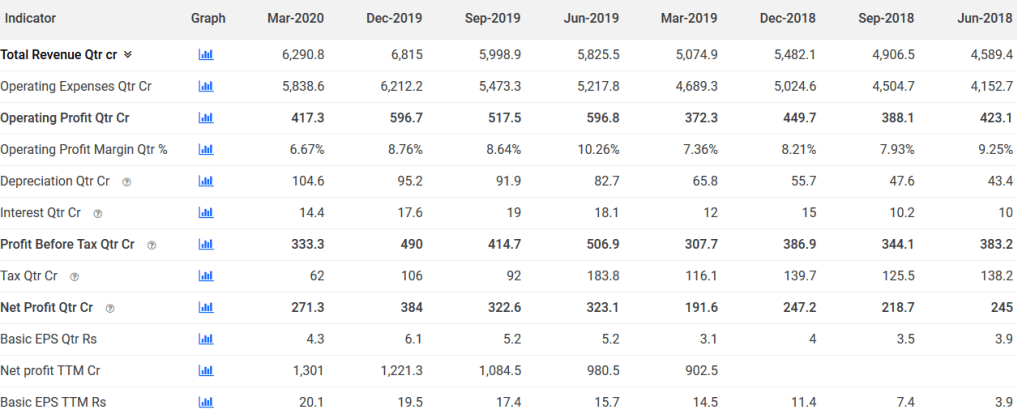Screen dimensions: 1022x414
Task: Open Depreciation Qtr graph icon
Action: 206,182
